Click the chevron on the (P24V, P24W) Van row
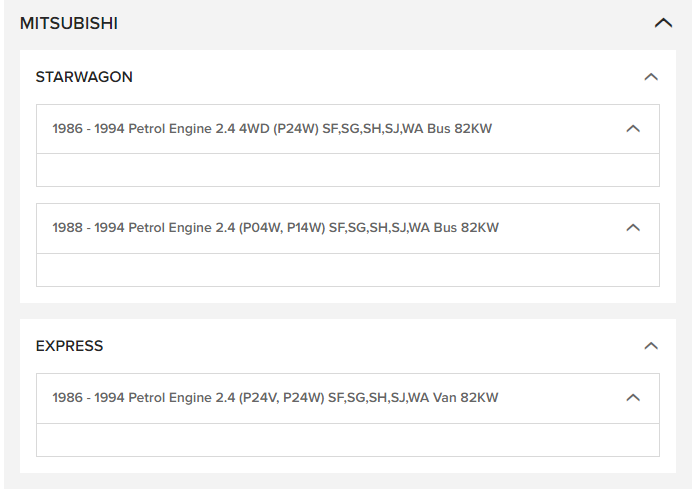The width and height of the screenshot is (694, 493). [x=632, y=398]
